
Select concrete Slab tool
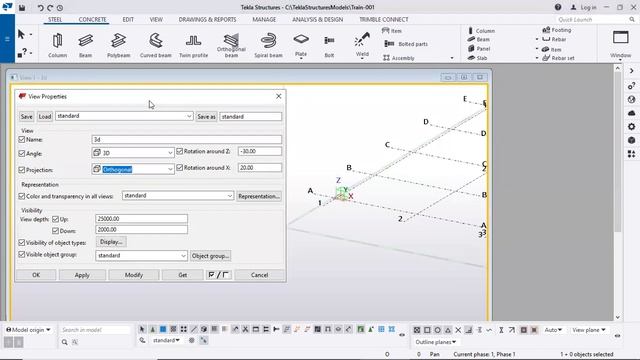click(x=477, y=58)
